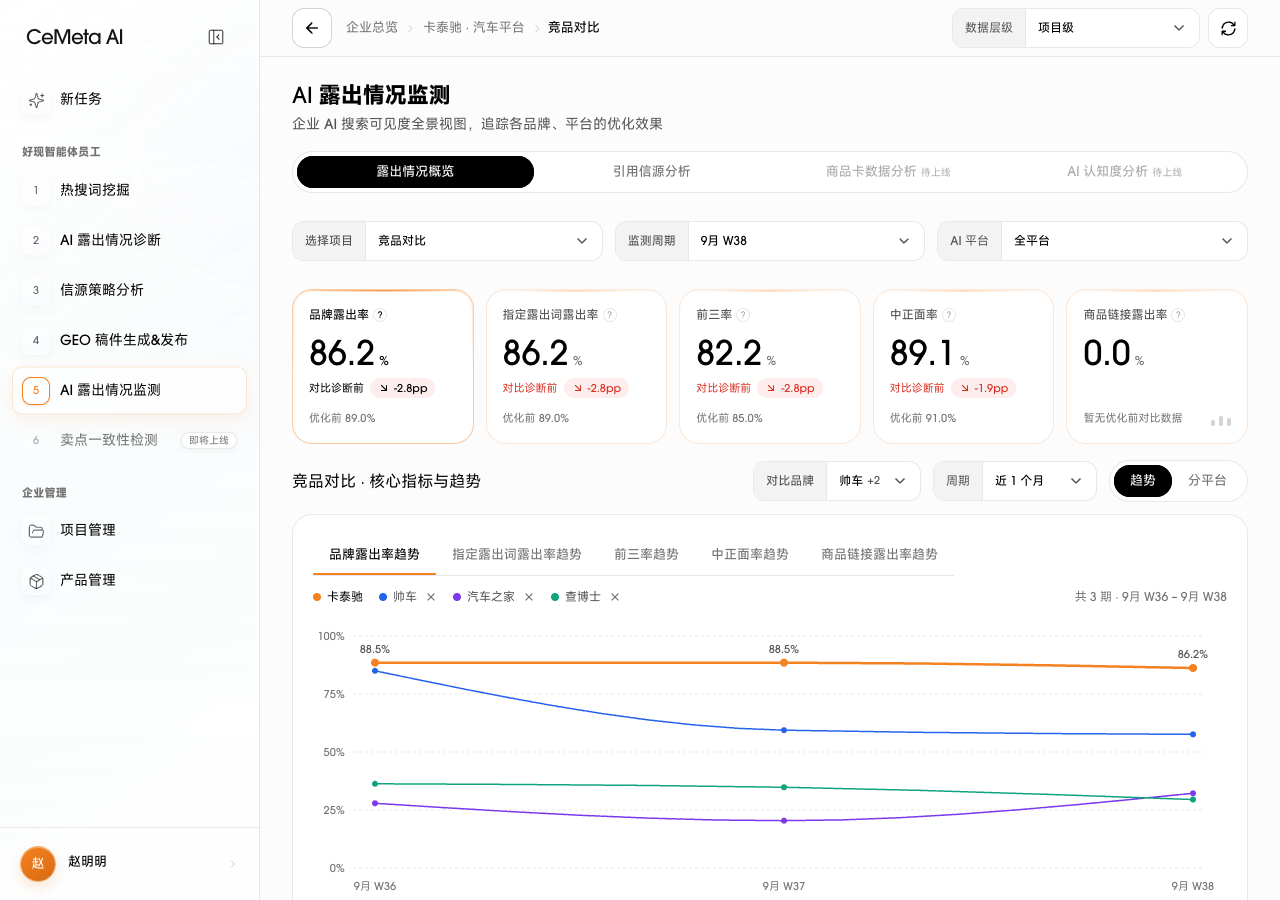Go to 卡泰驰 · 汽车平台 breadcrumb

[473, 28]
